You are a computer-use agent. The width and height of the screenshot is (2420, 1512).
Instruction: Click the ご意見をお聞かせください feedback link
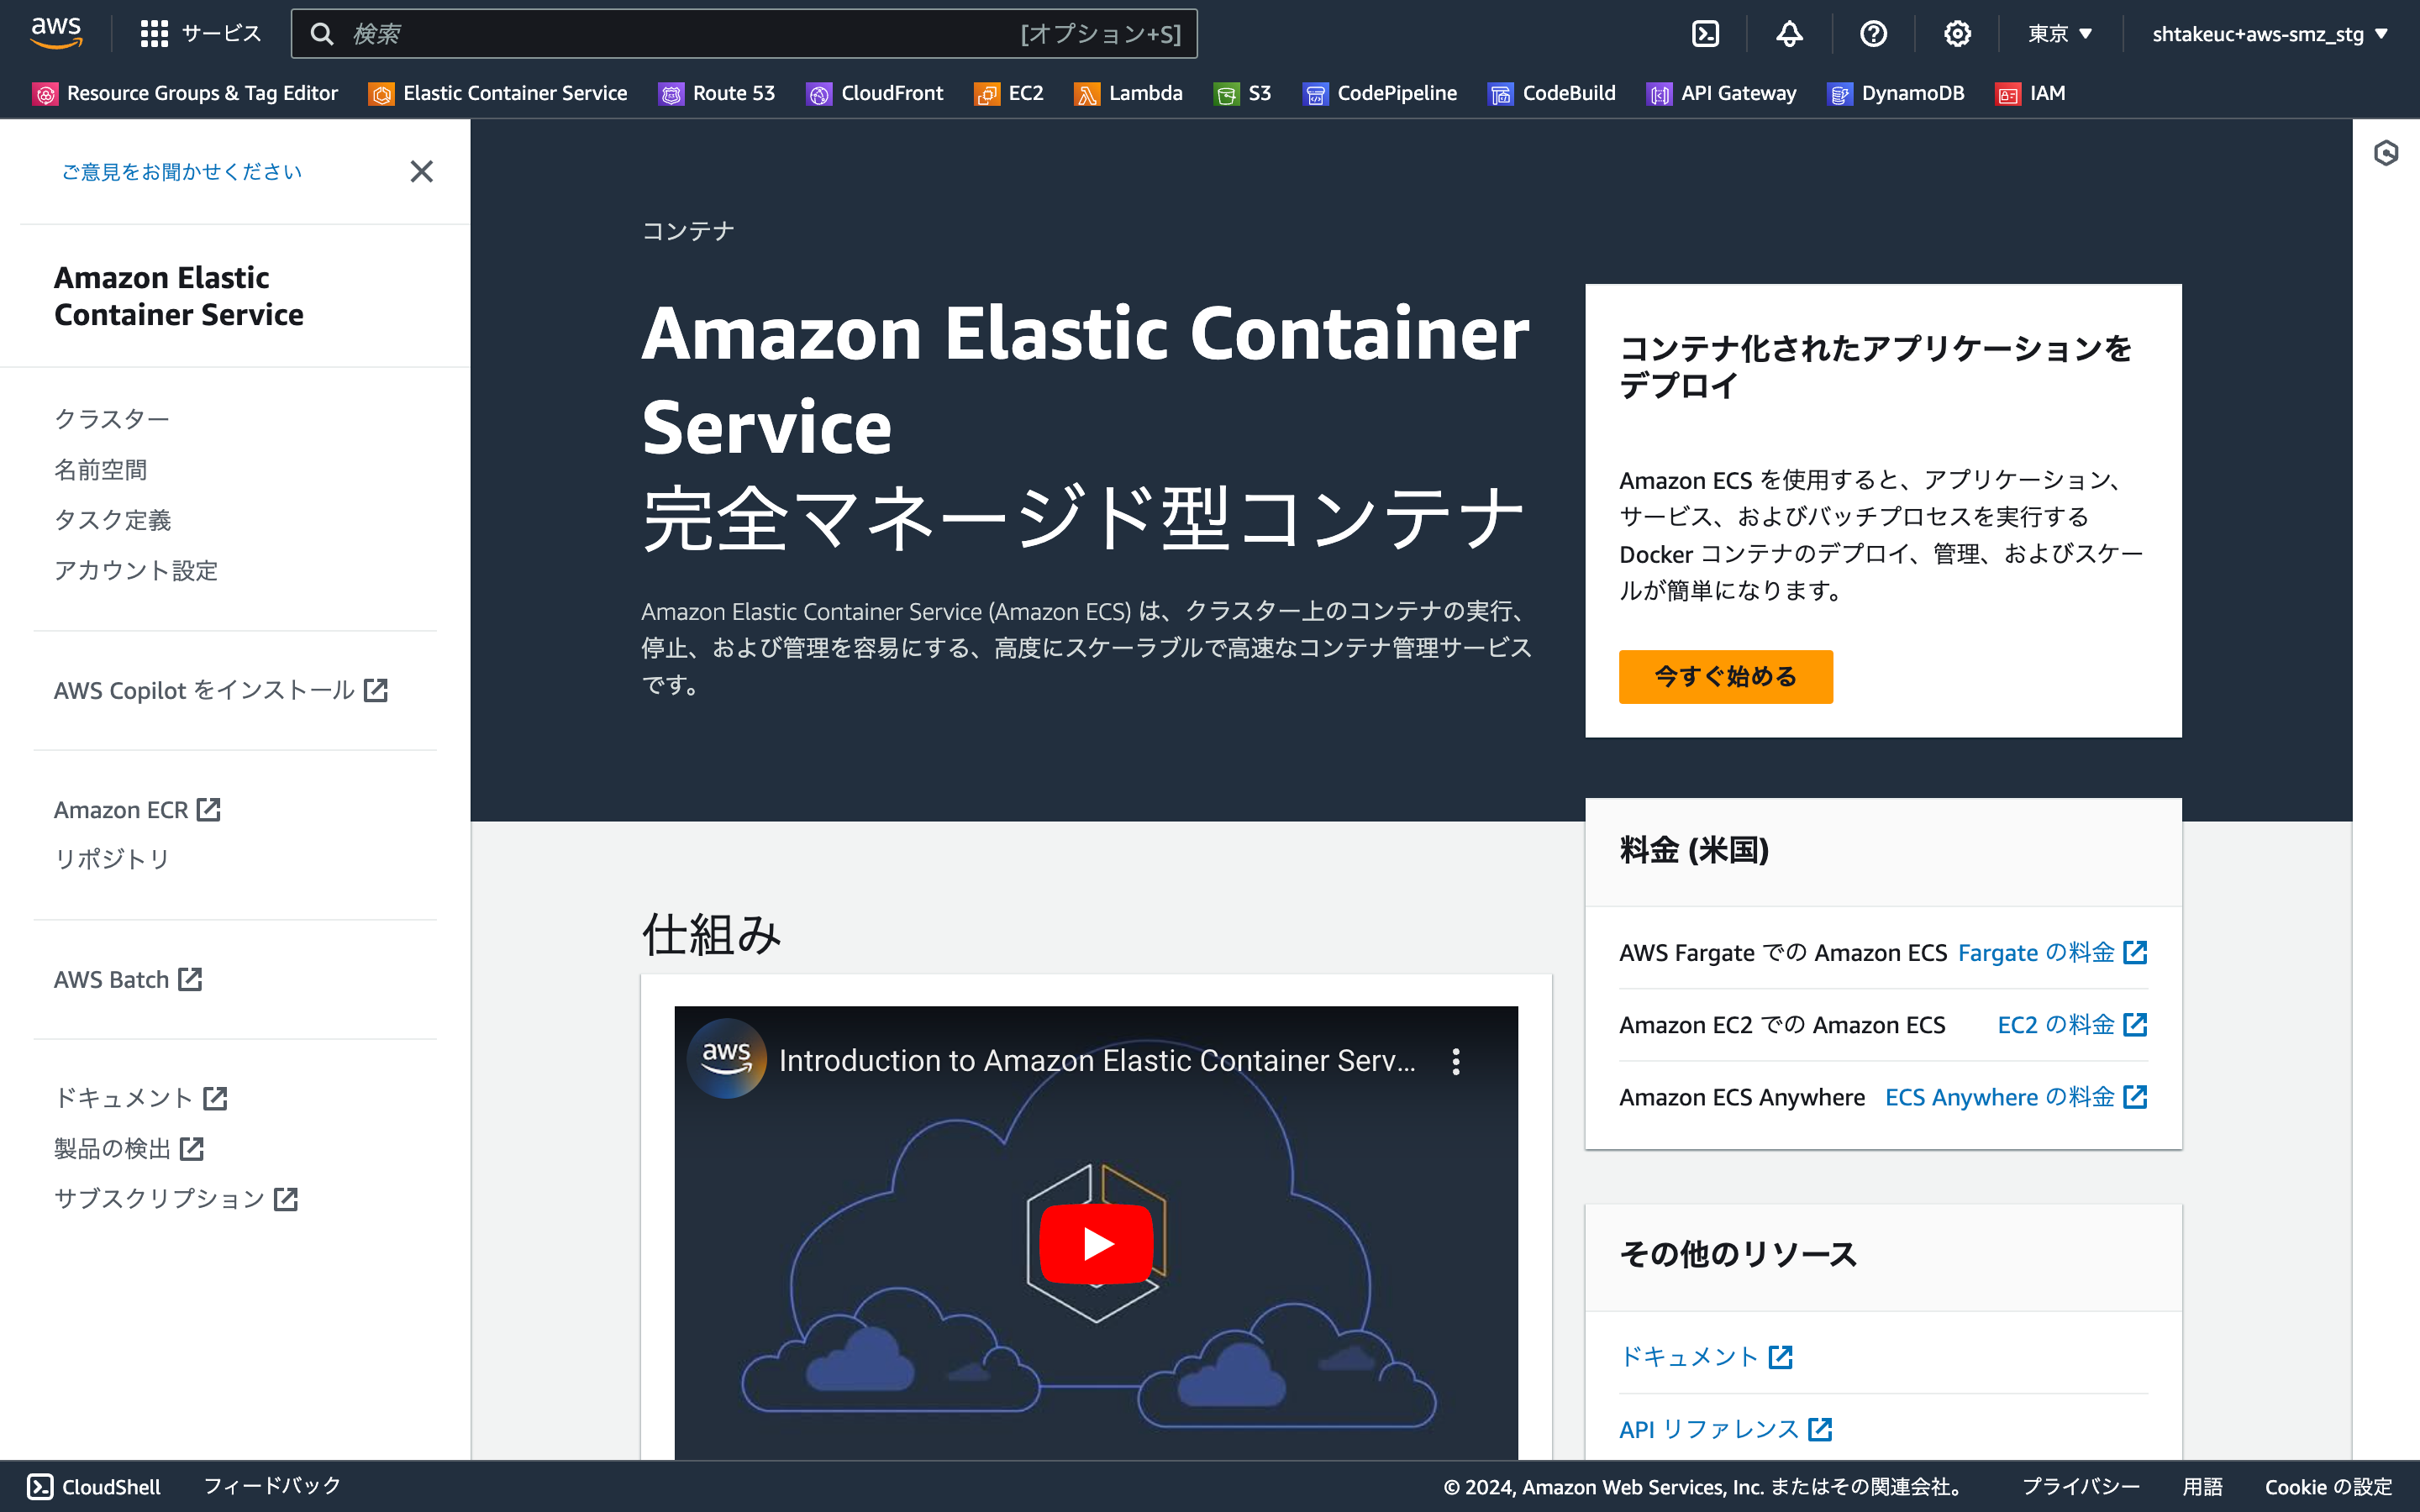click(181, 172)
